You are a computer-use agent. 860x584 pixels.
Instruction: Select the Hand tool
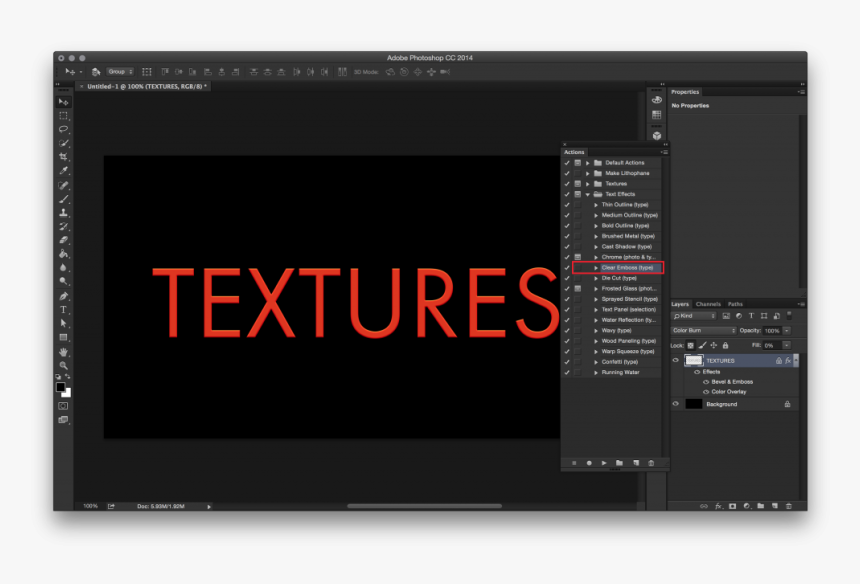point(64,351)
